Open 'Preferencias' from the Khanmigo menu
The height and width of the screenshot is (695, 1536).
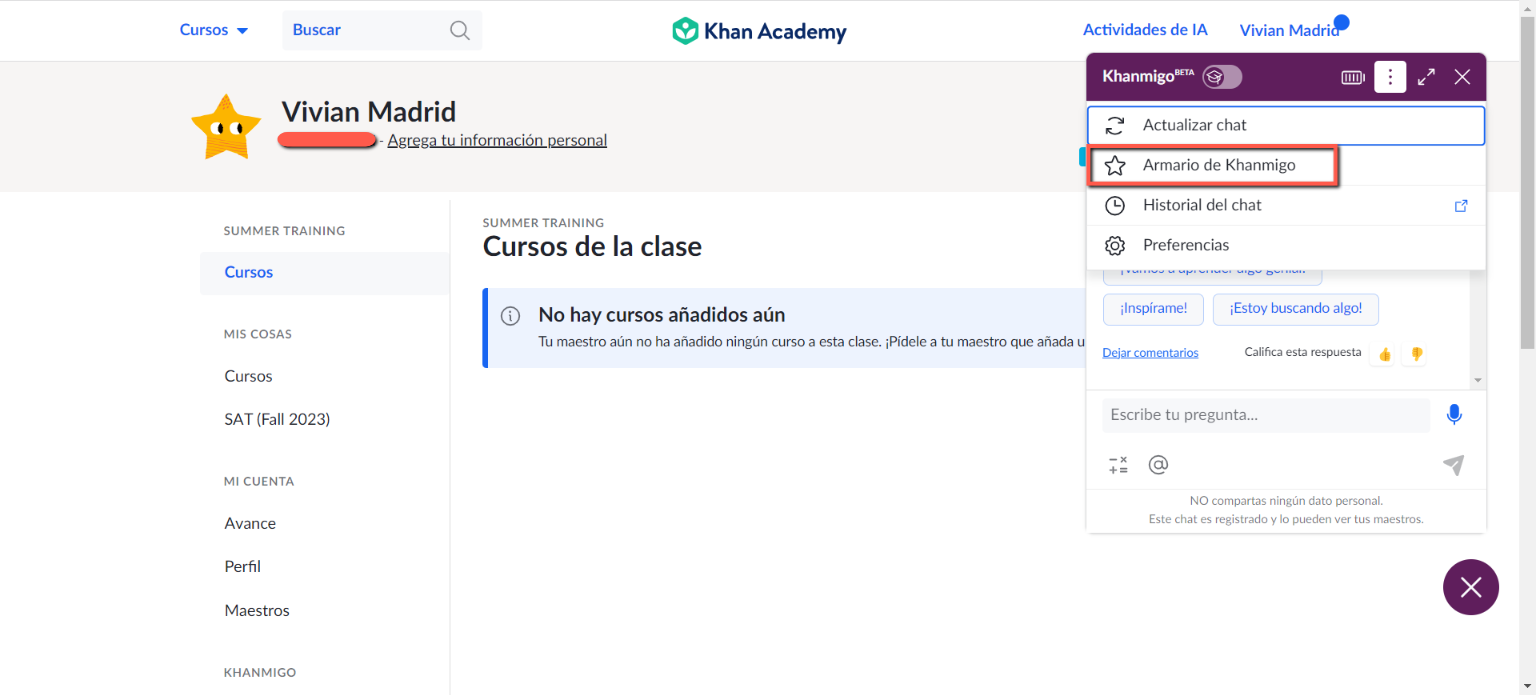point(1286,245)
